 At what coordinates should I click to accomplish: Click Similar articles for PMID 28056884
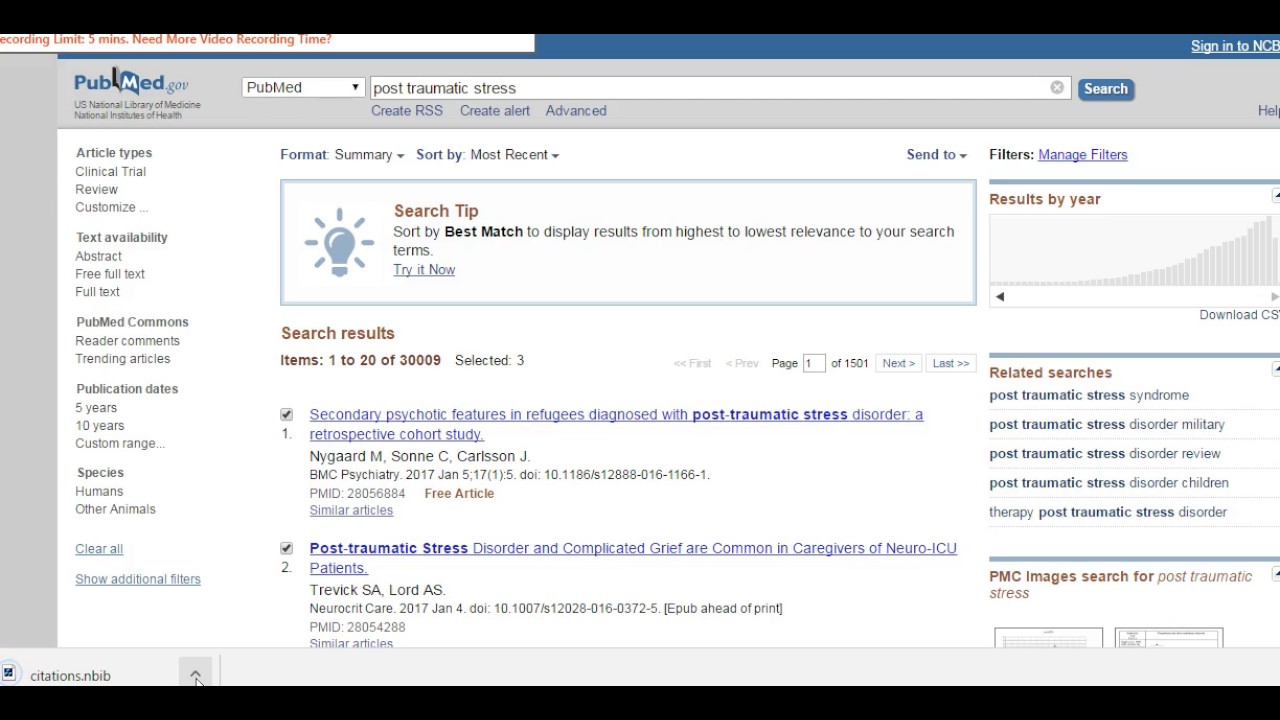(351, 511)
